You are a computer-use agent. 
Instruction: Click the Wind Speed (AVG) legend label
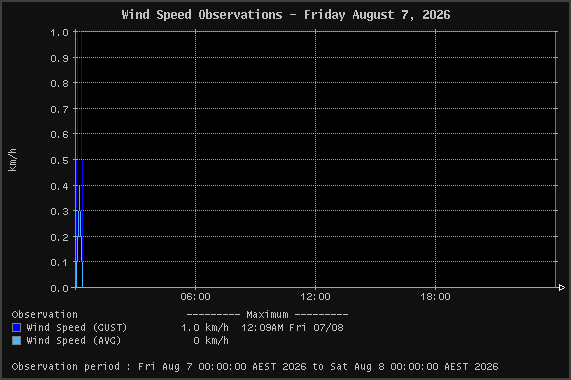(74, 341)
